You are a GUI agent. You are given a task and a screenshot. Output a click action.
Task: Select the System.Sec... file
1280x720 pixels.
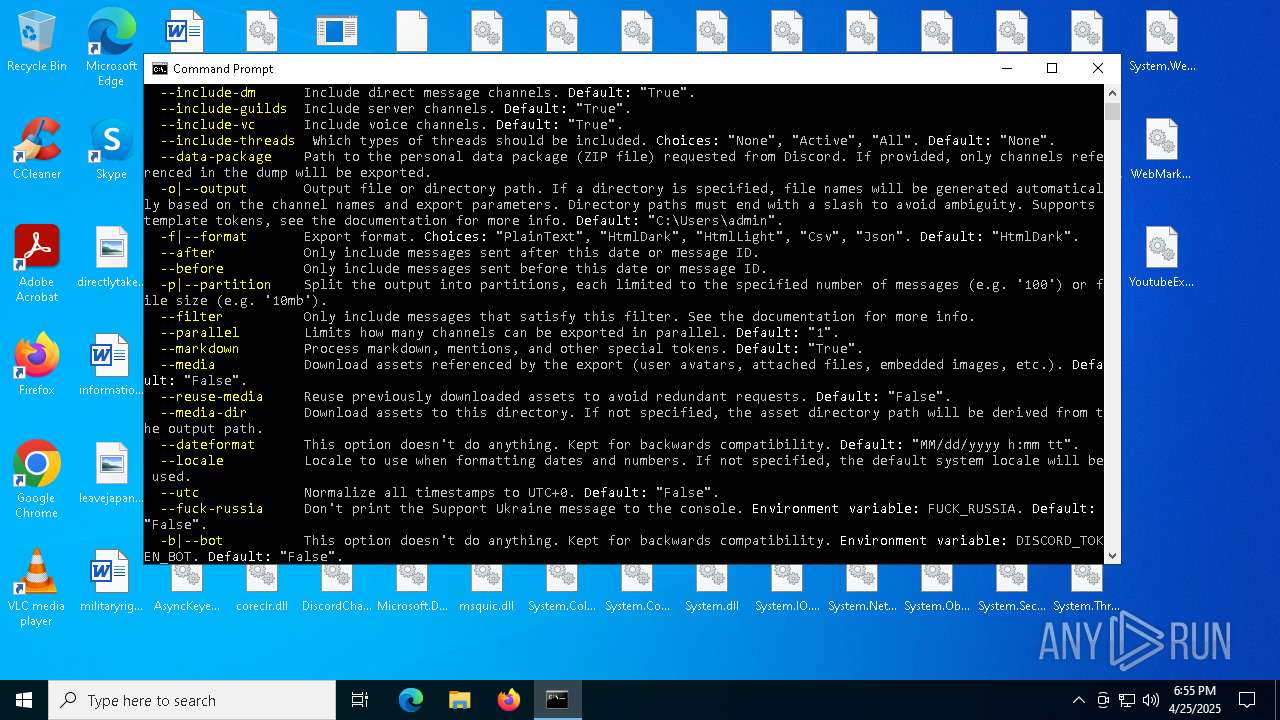1012,590
